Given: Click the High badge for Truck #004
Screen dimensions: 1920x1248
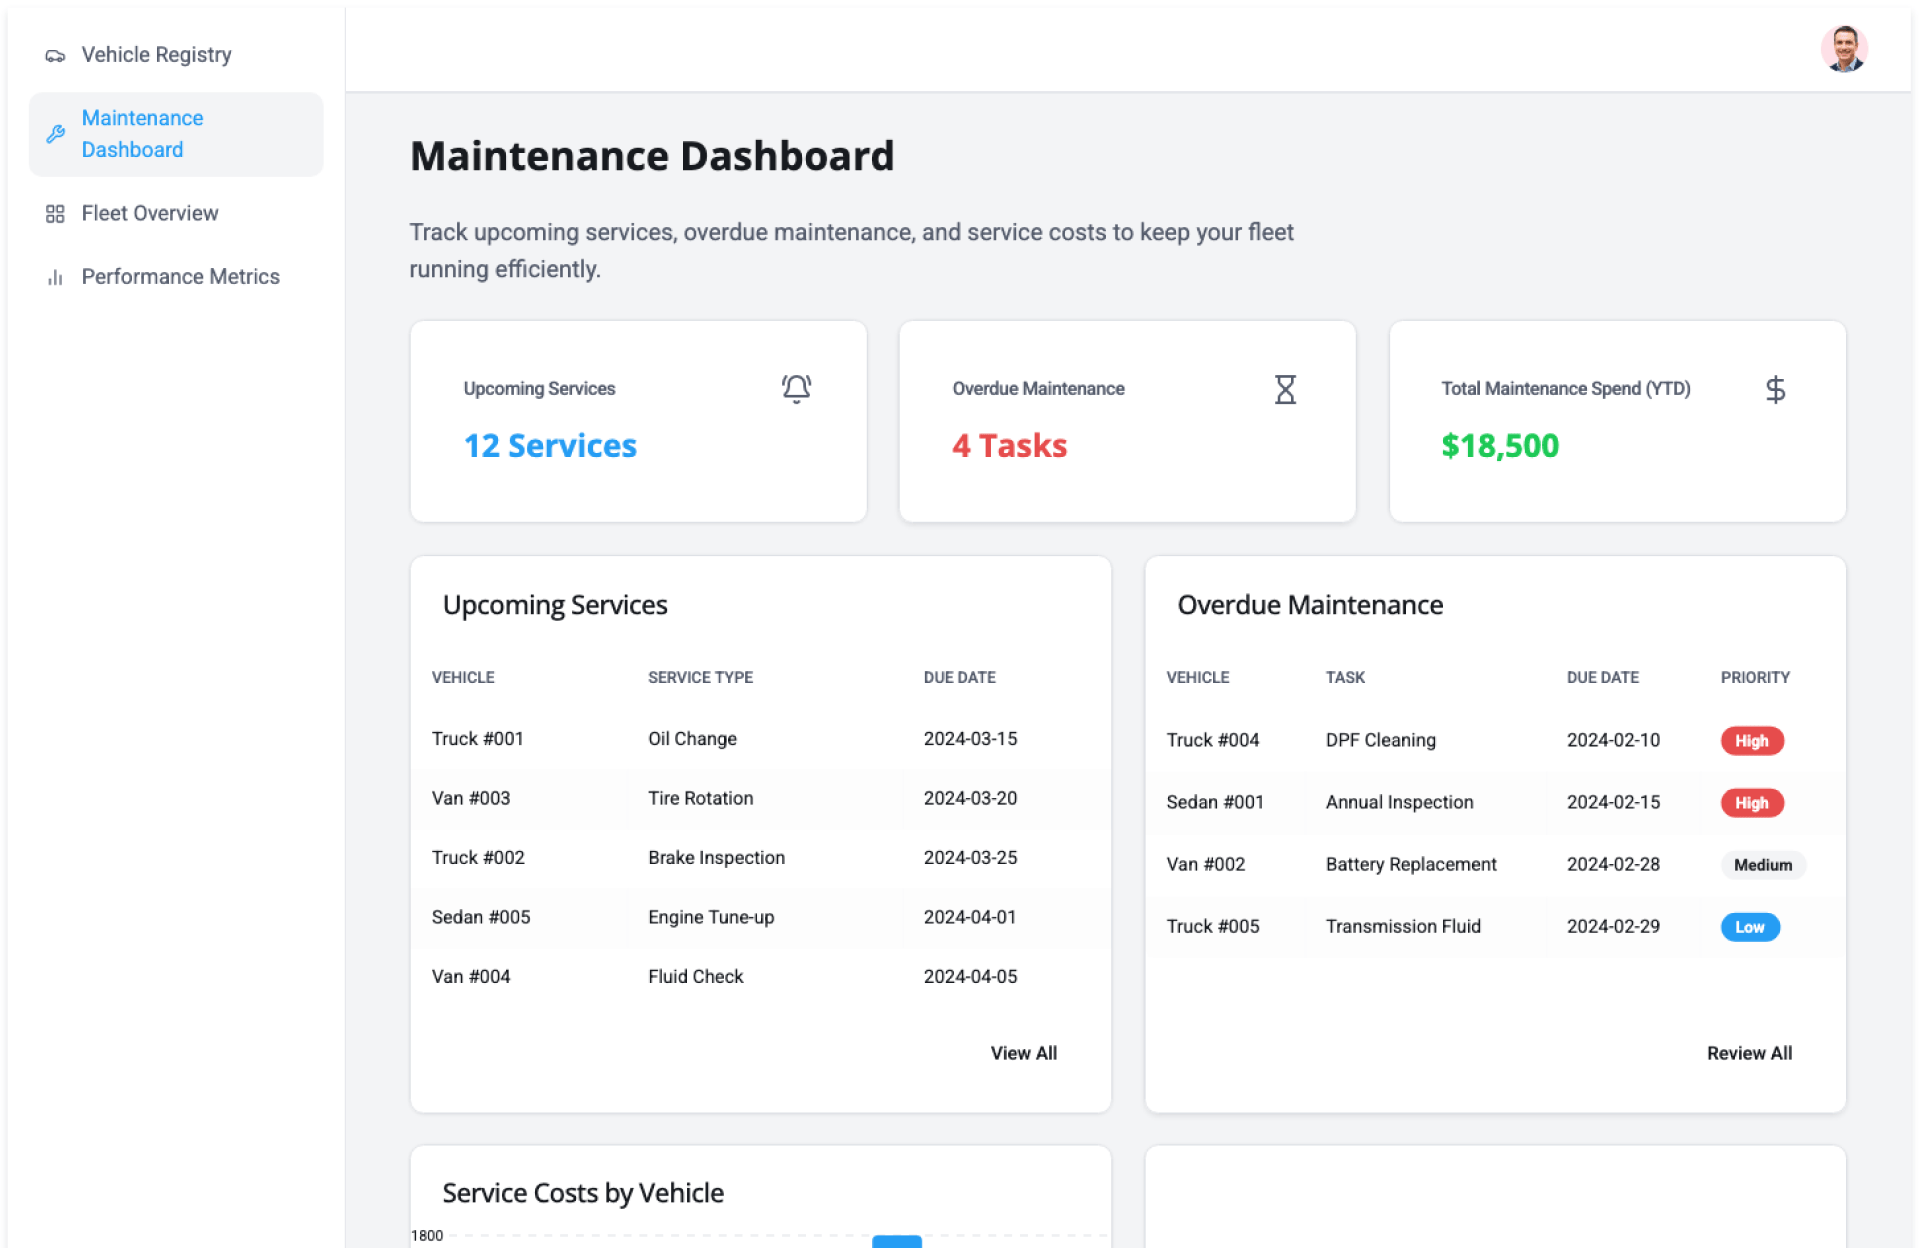Looking at the screenshot, I should tap(1751, 741).
